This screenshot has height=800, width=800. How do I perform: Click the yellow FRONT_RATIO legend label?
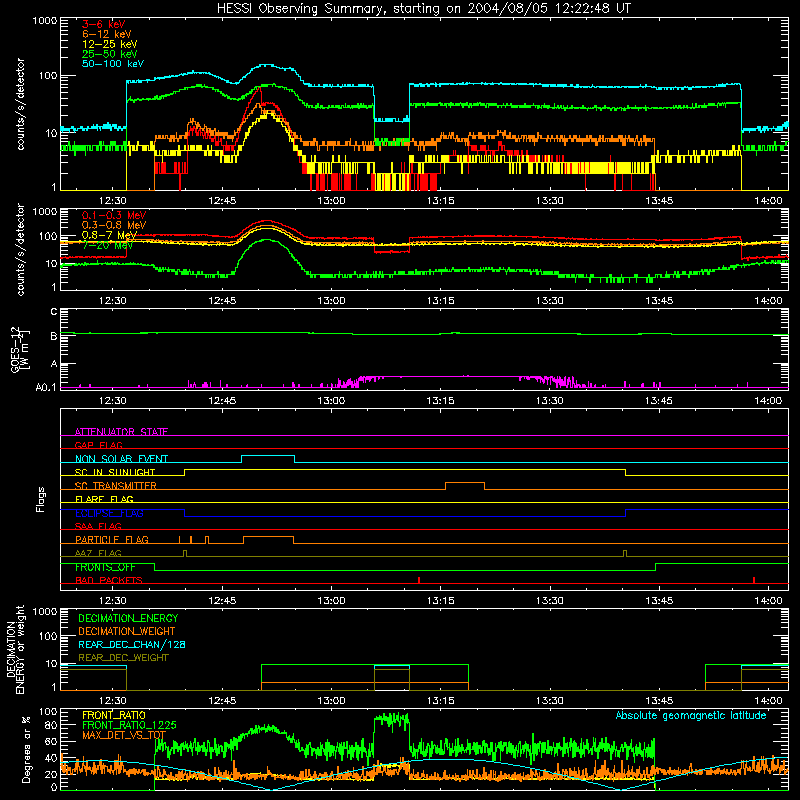point(114,715)
